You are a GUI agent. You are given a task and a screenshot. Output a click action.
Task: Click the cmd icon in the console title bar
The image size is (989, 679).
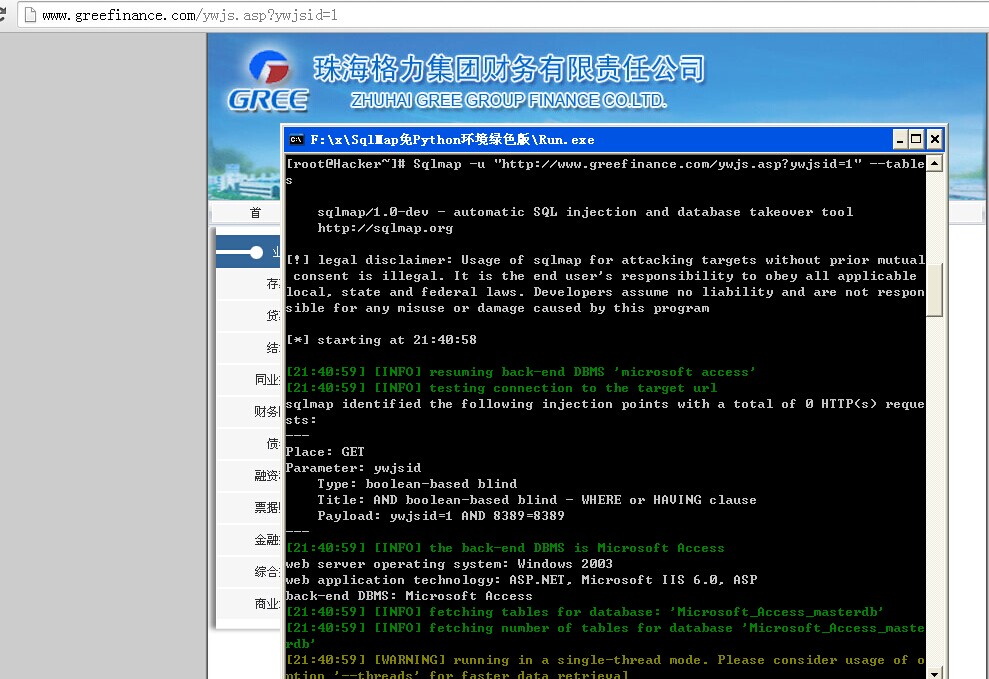pos(296,139)
